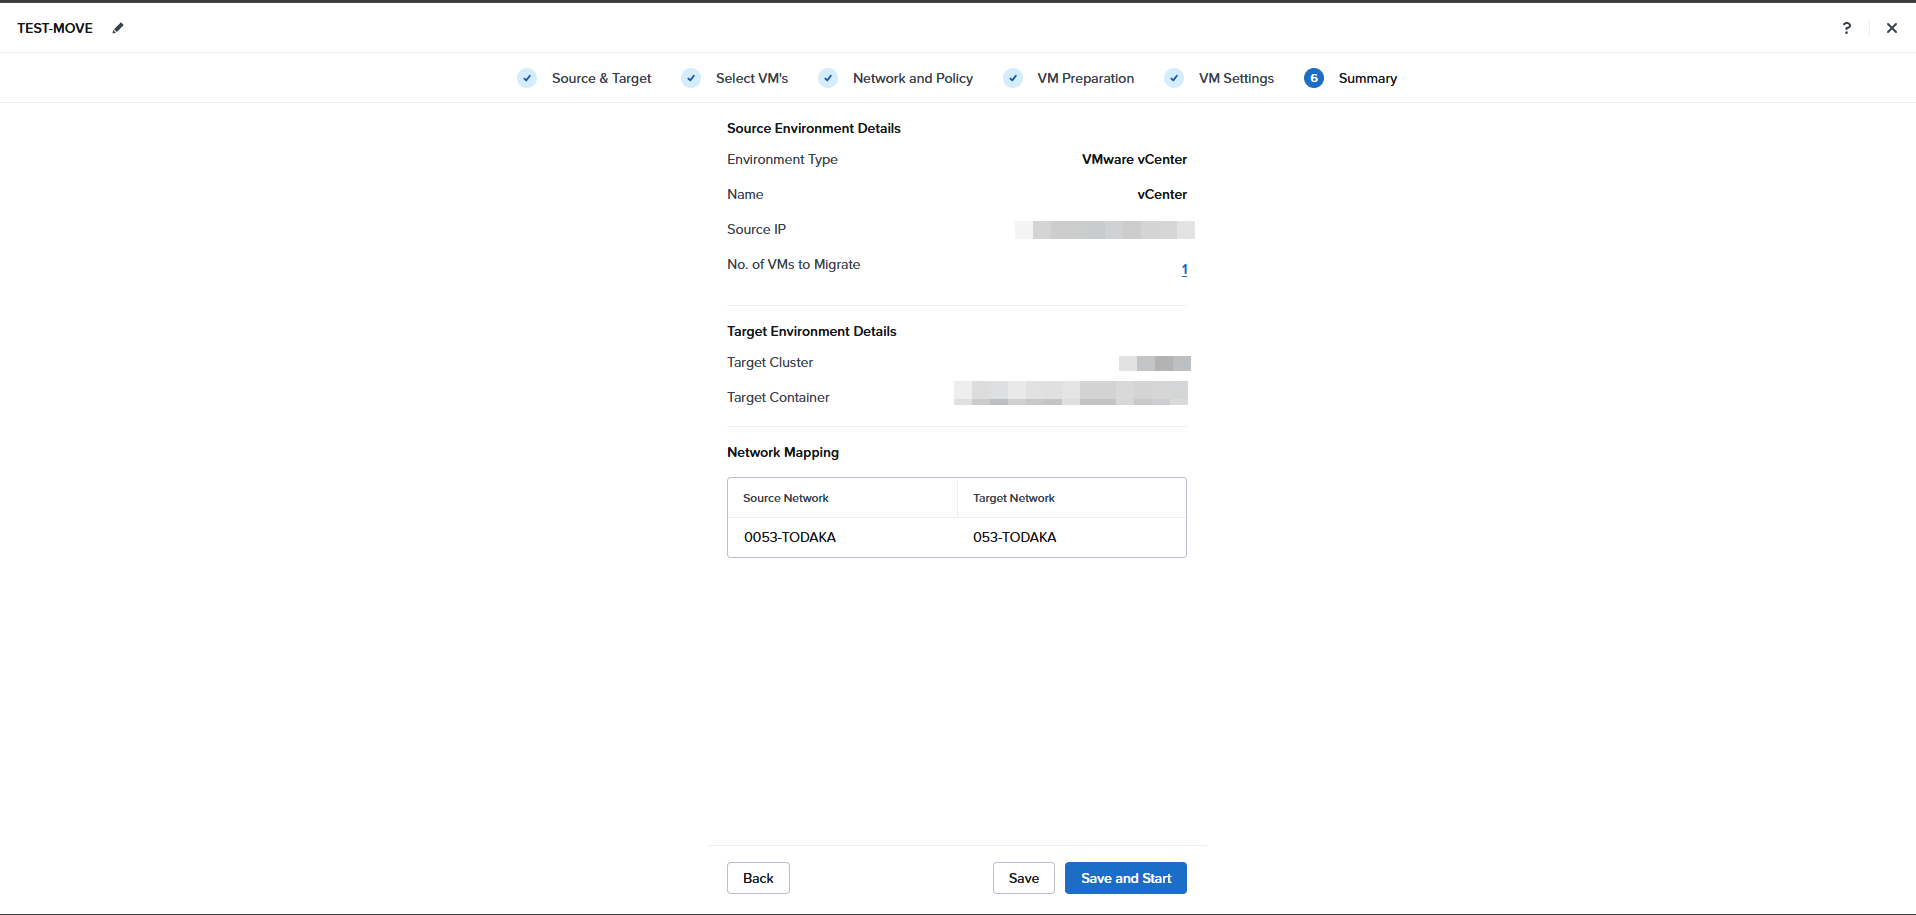This screenshot has width=1916, height=915.
Task: Click the Network Mapping heading
Action: click(x=783, y=452)
